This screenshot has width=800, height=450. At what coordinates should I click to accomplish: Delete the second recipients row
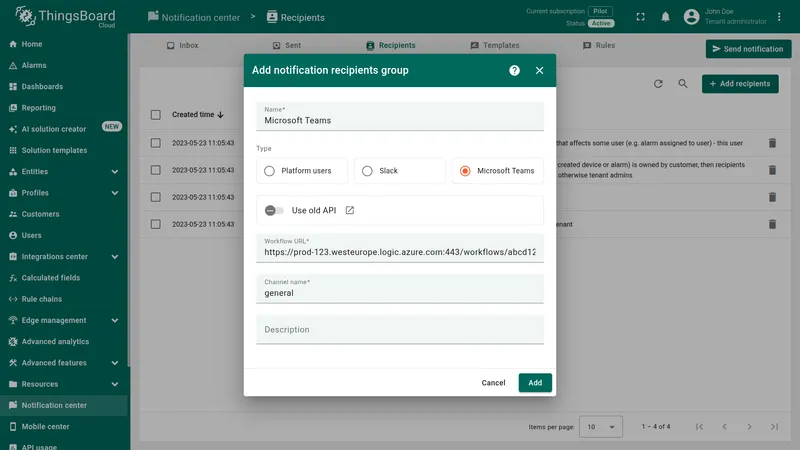[772, 170]
